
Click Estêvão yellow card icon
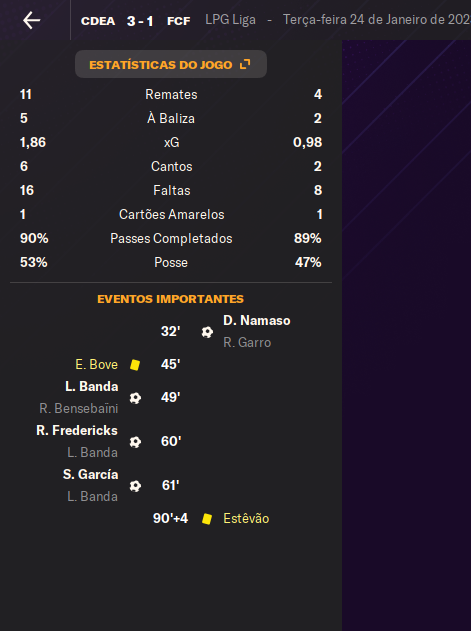coord(207,519)
